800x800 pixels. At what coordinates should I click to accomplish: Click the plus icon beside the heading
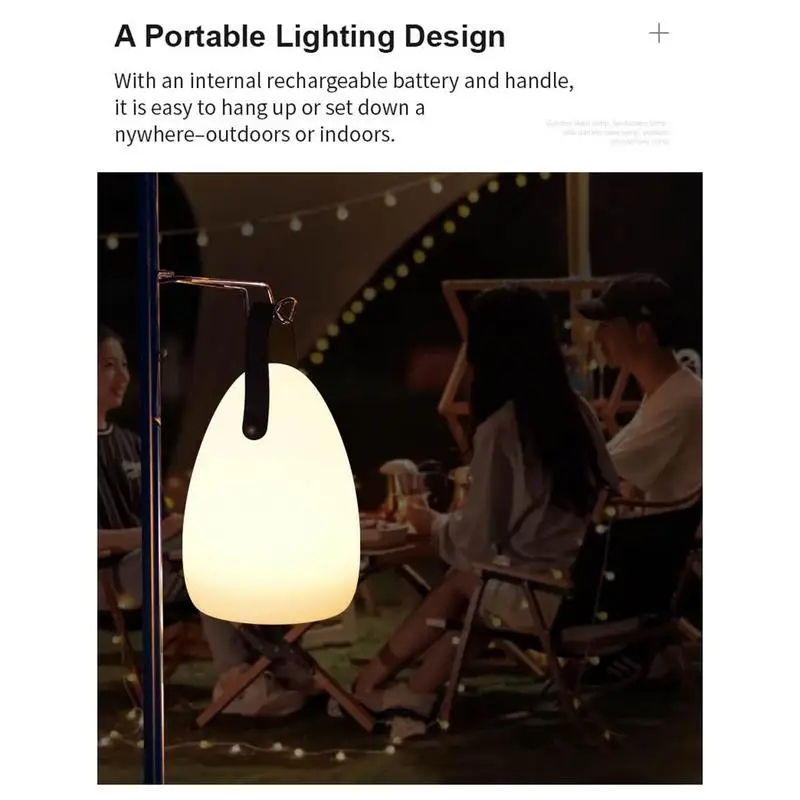(659, 34)
